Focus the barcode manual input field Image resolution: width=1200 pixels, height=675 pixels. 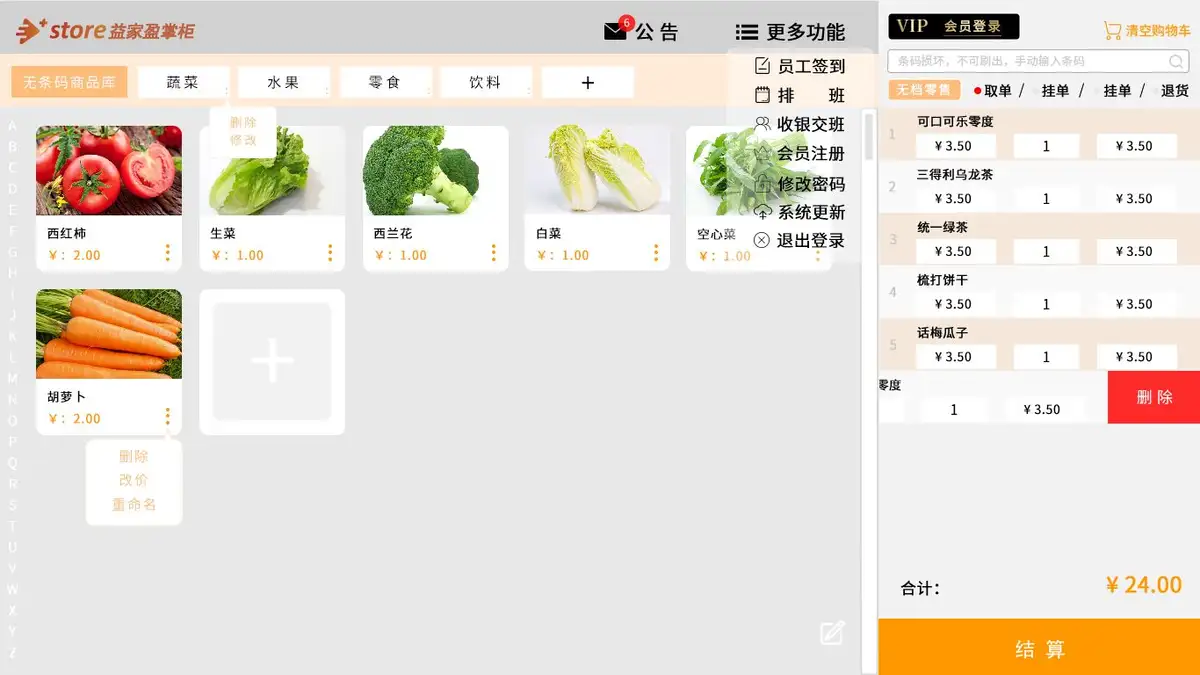[1038, 61]
